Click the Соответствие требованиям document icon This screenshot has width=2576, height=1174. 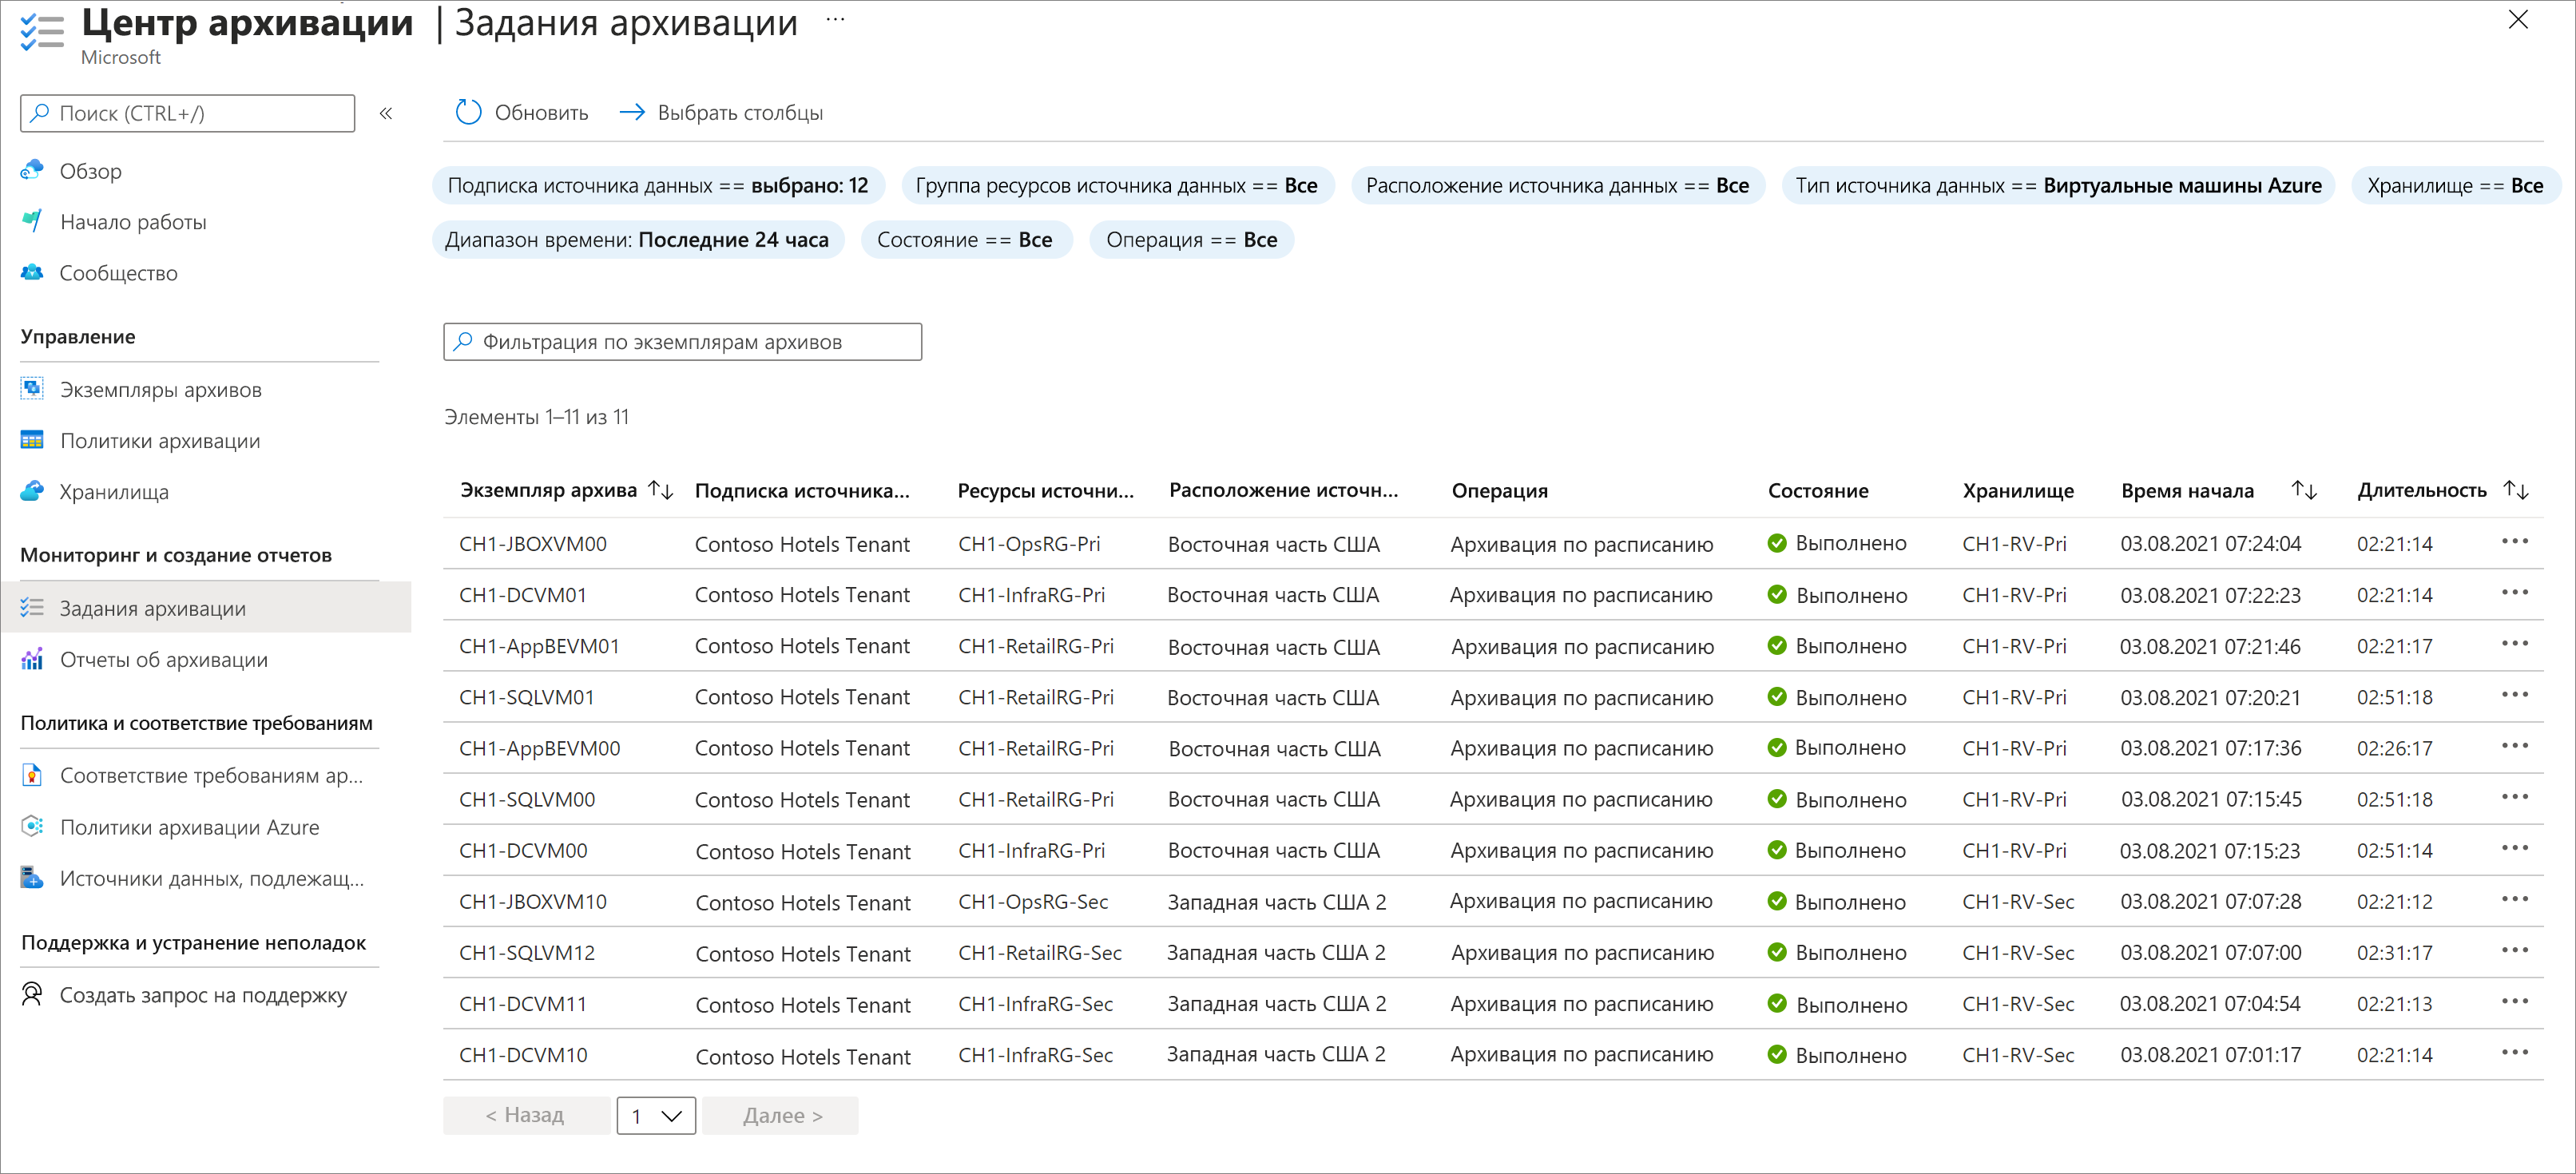[x=32, y=775]
